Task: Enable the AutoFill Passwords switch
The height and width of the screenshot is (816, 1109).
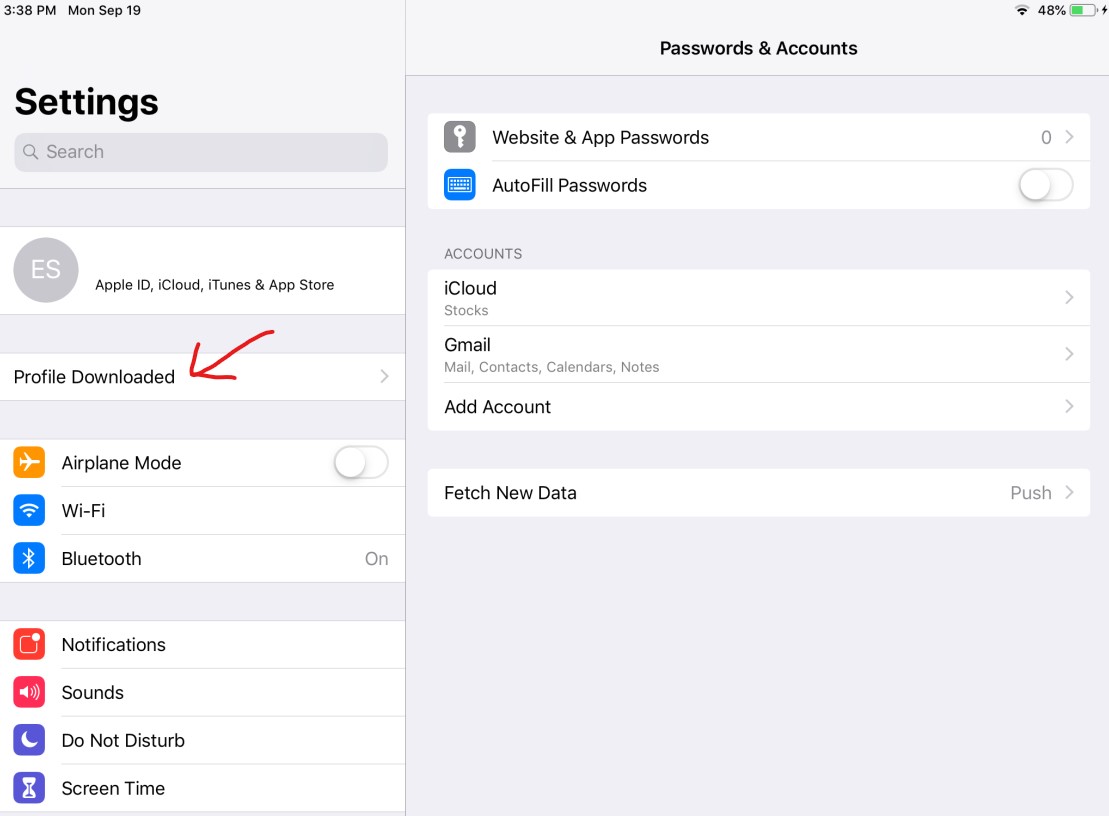Action: (x=1046, y=185)
